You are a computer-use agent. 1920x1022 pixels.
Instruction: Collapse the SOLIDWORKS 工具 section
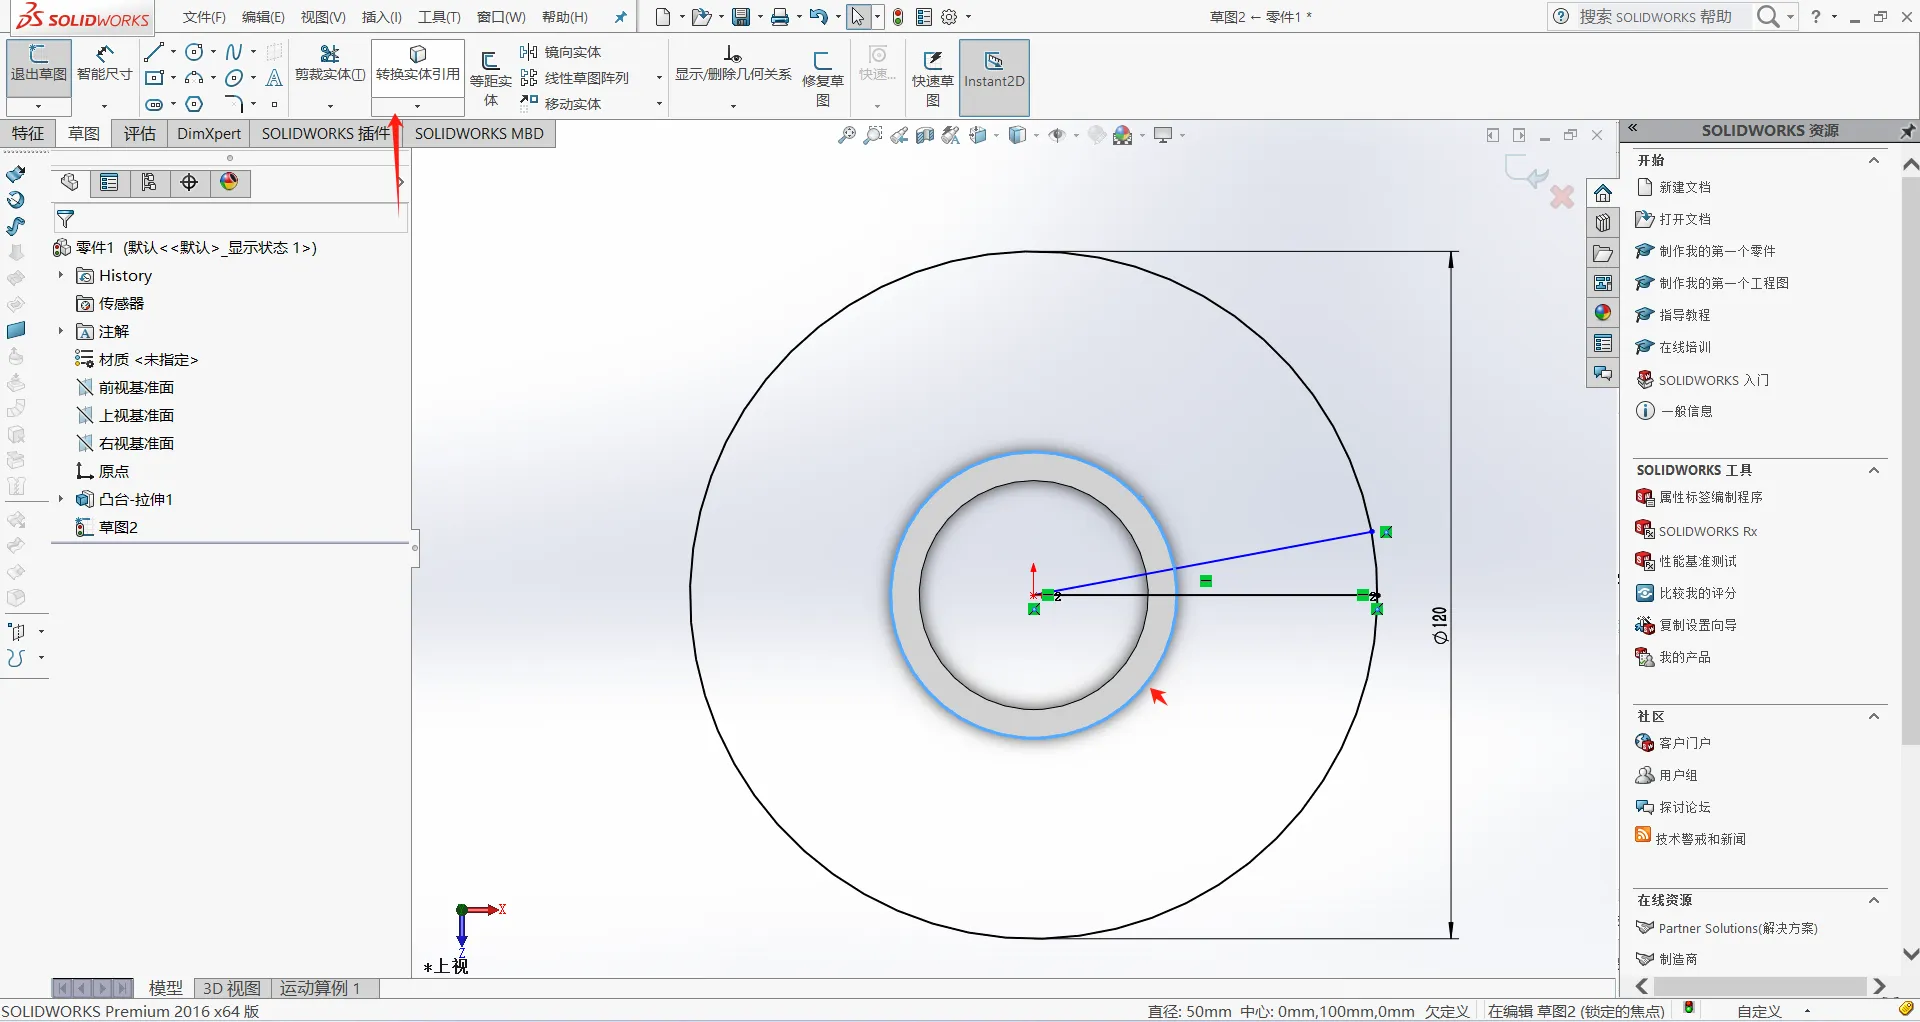coord(1874,470)
